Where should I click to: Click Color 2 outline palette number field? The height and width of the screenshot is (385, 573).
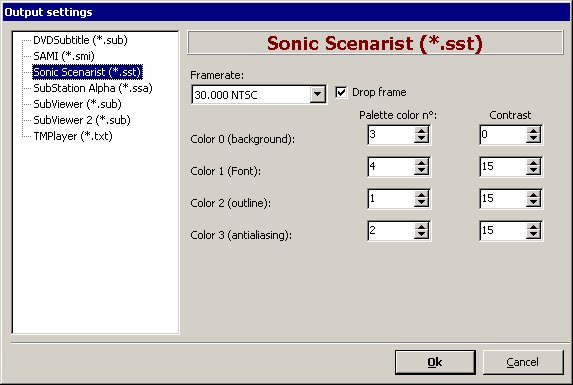[391, 199]
